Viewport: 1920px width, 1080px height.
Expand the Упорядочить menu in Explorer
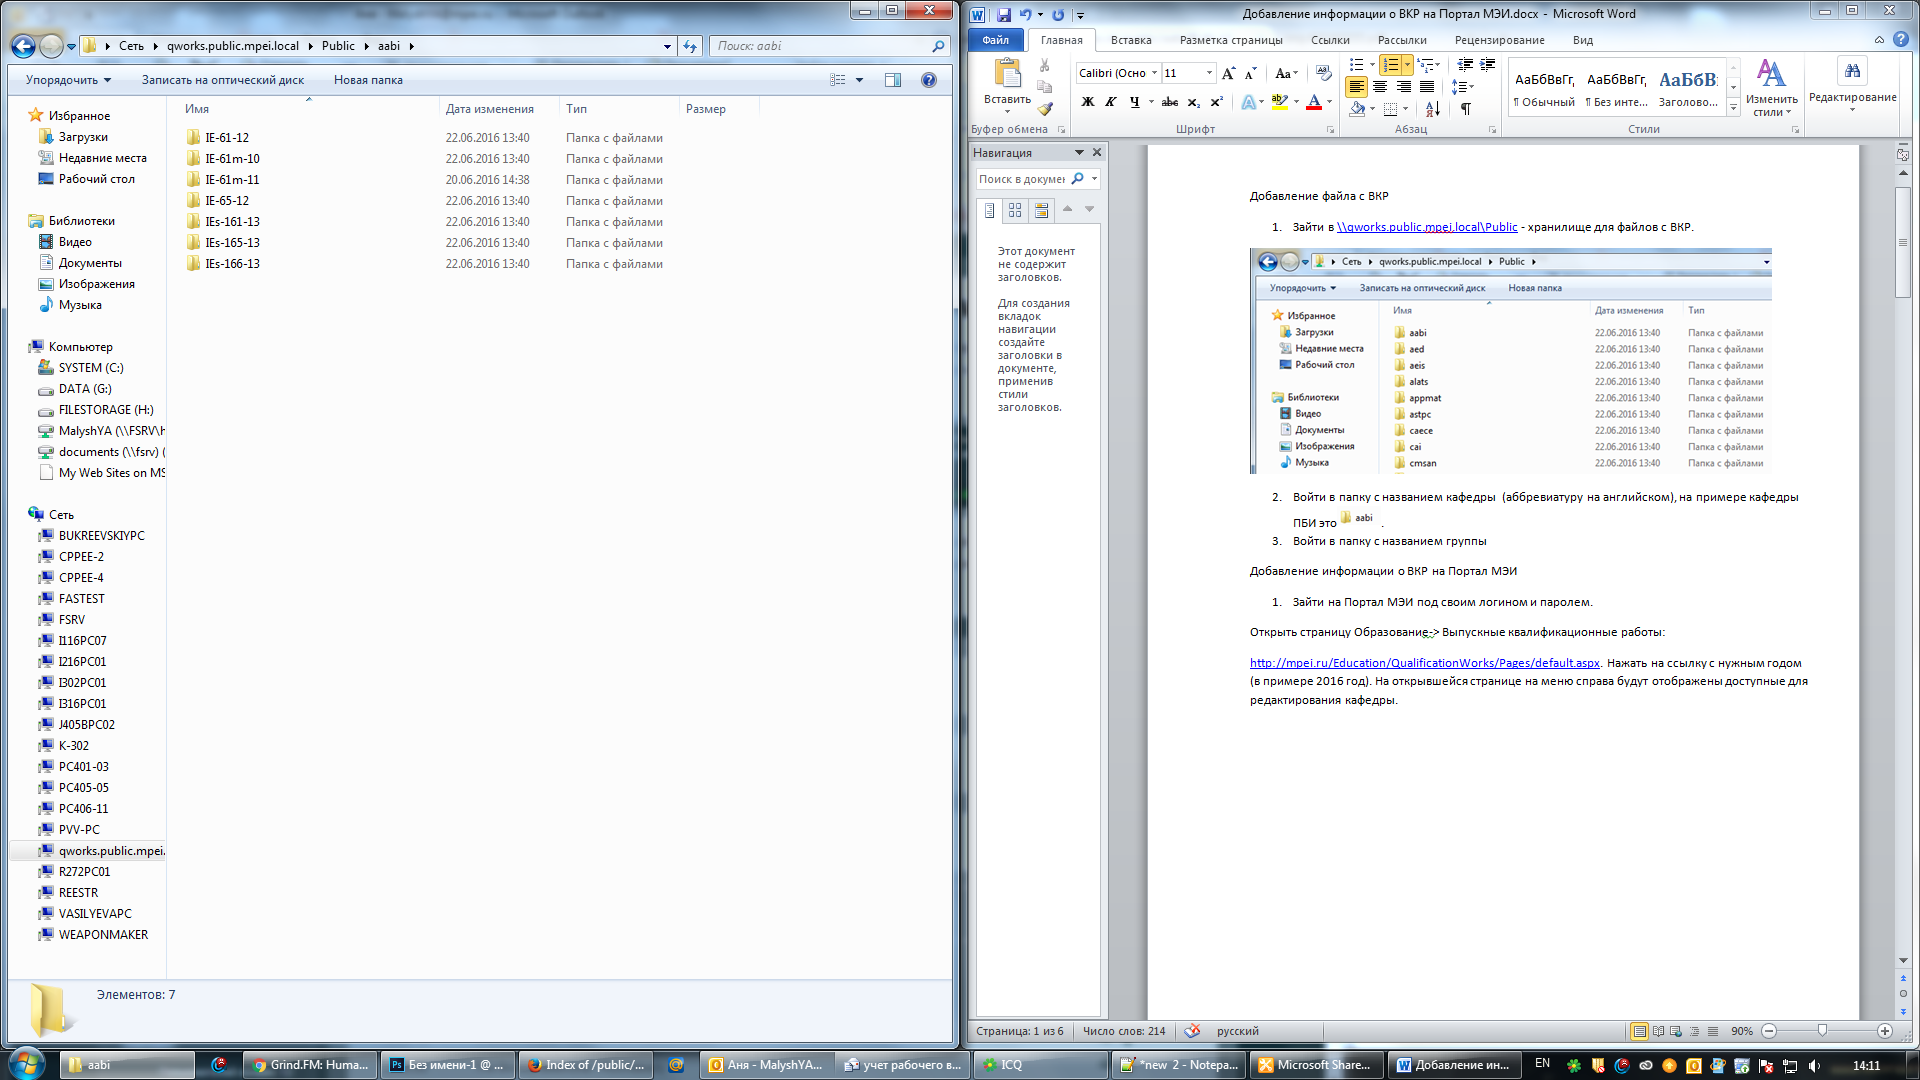[x=69, y=80]
